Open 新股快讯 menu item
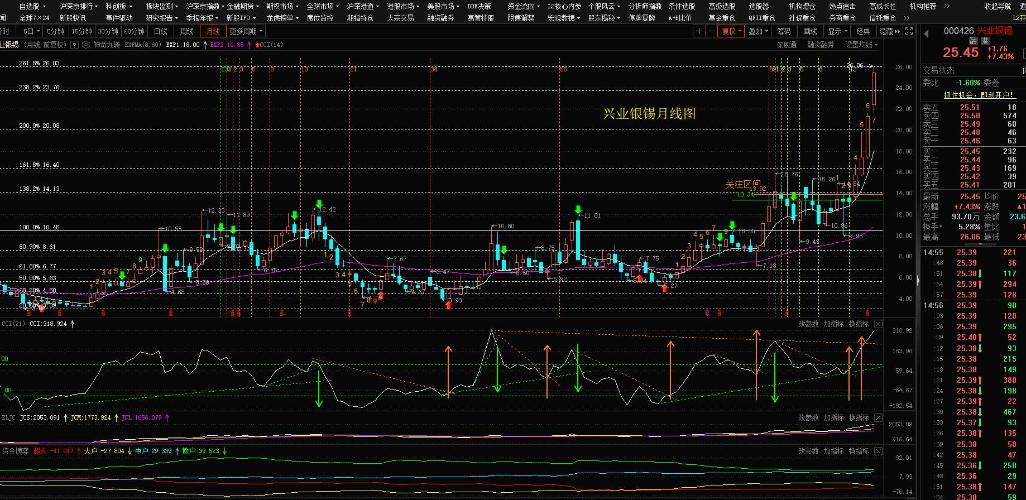The width and height of the screenshot is (1026, 500). pyautogui.click(x=73, y=18)
